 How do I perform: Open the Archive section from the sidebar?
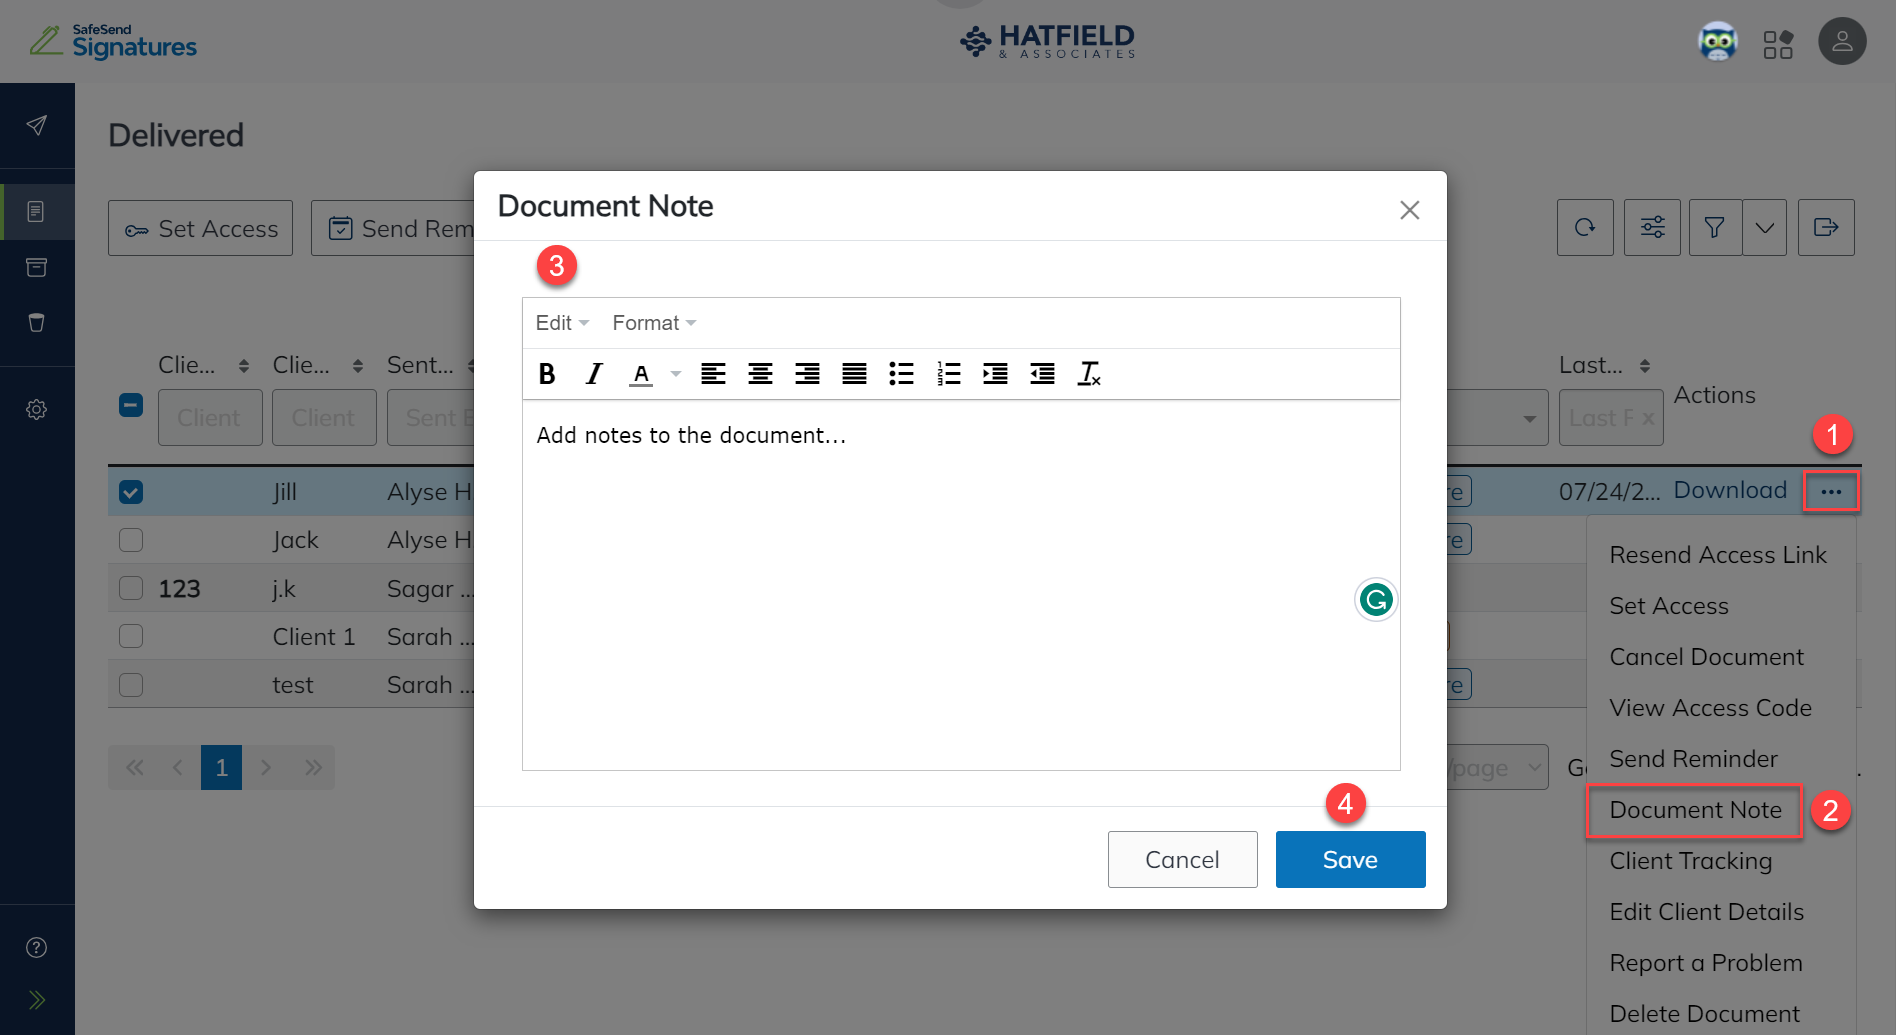click(x=37, y=267)
